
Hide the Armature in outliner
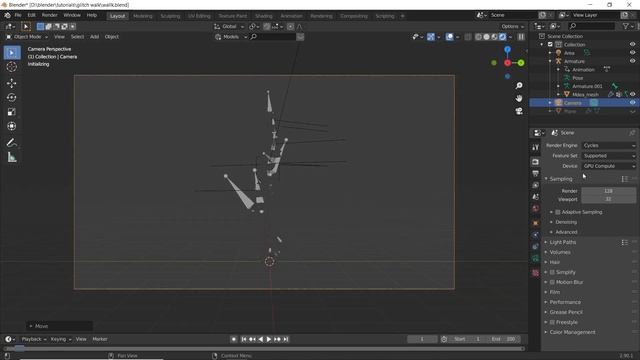pos(632,61)
